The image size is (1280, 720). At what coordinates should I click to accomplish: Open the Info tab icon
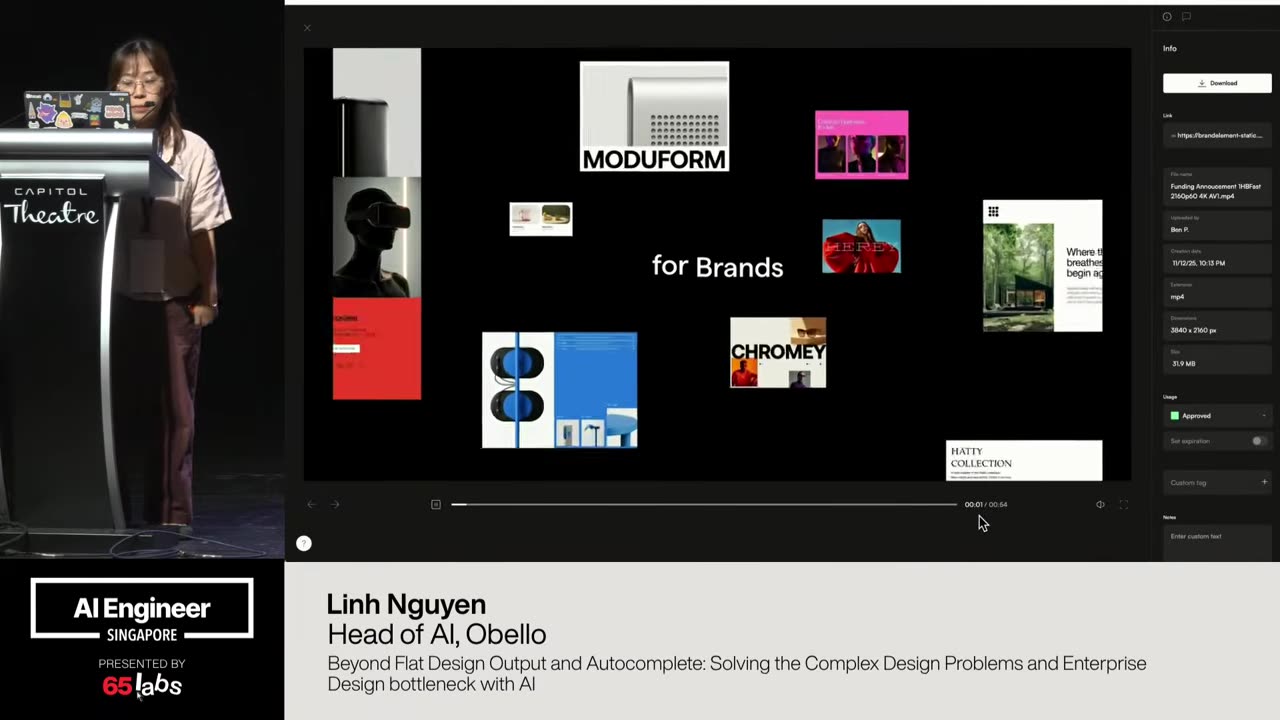pyautogui.click(x=1167, y=17)
